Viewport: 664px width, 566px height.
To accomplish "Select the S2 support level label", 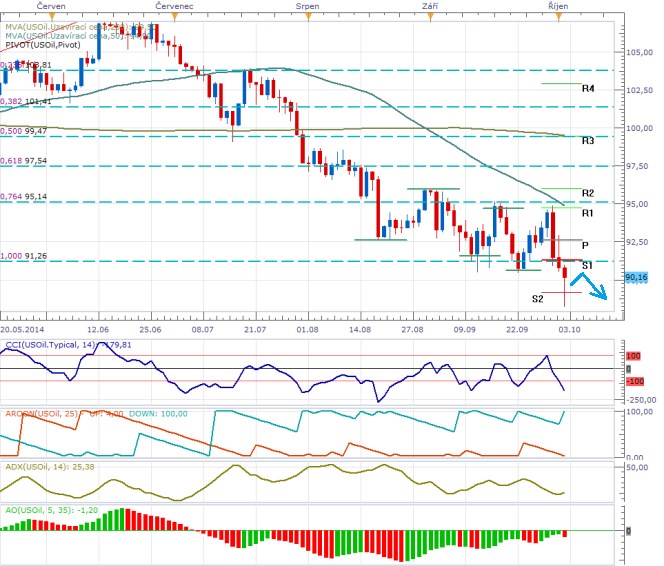I will (x=537, y=298).
